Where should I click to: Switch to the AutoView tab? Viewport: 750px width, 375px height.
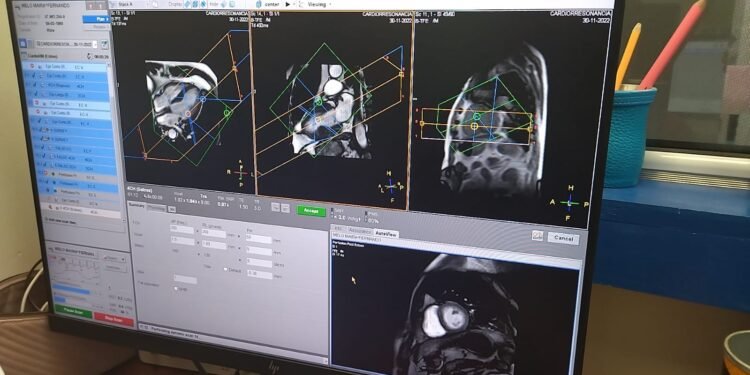[386, 234]
